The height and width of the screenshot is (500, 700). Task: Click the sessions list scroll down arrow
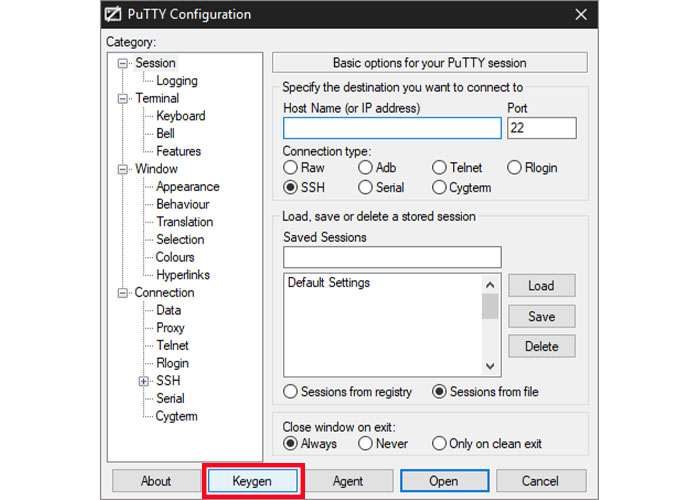(x=490, y=367)
